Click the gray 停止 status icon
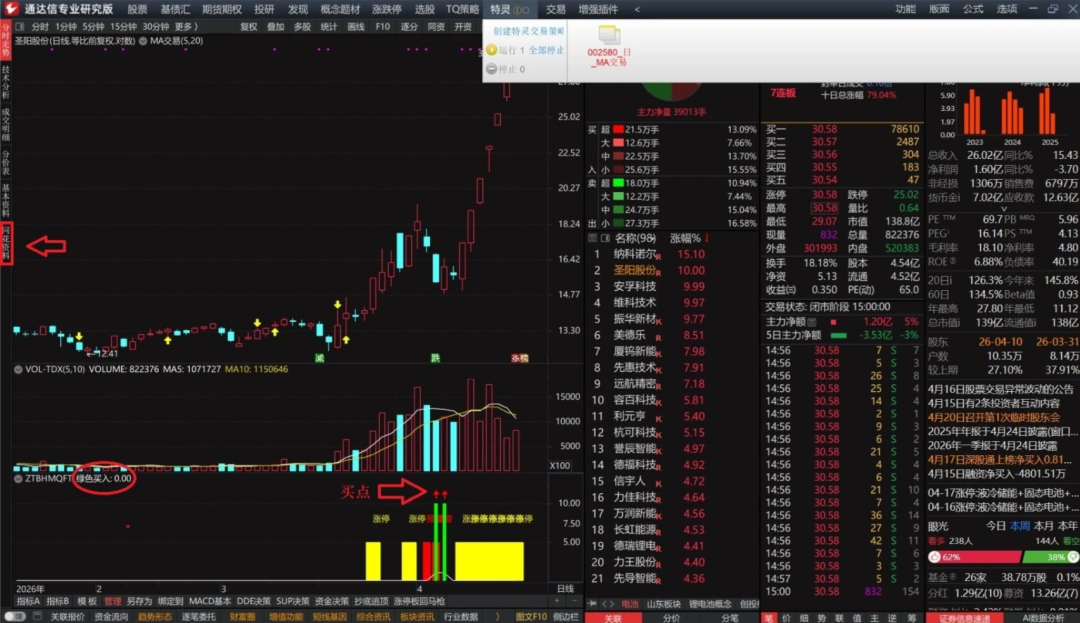This screenshot has height=623, width=1080. [x=490, y=69]
